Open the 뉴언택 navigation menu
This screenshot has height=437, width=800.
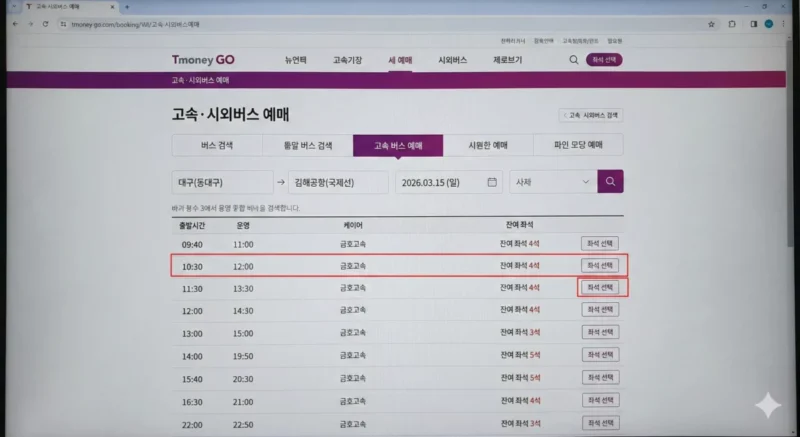pyautogui.click(x=295, y=60)
